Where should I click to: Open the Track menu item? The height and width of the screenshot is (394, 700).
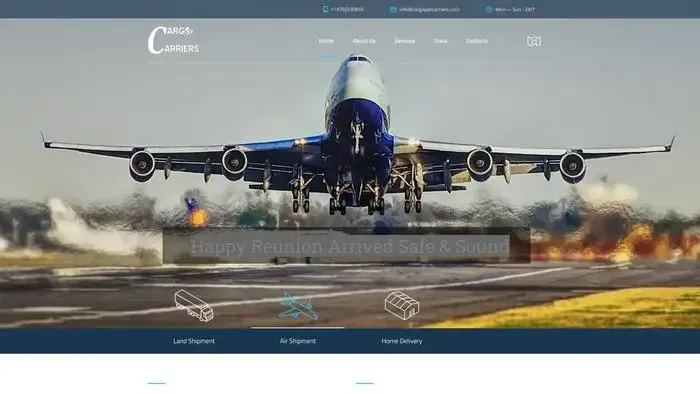pyautogui.click(x=440, y=41)
